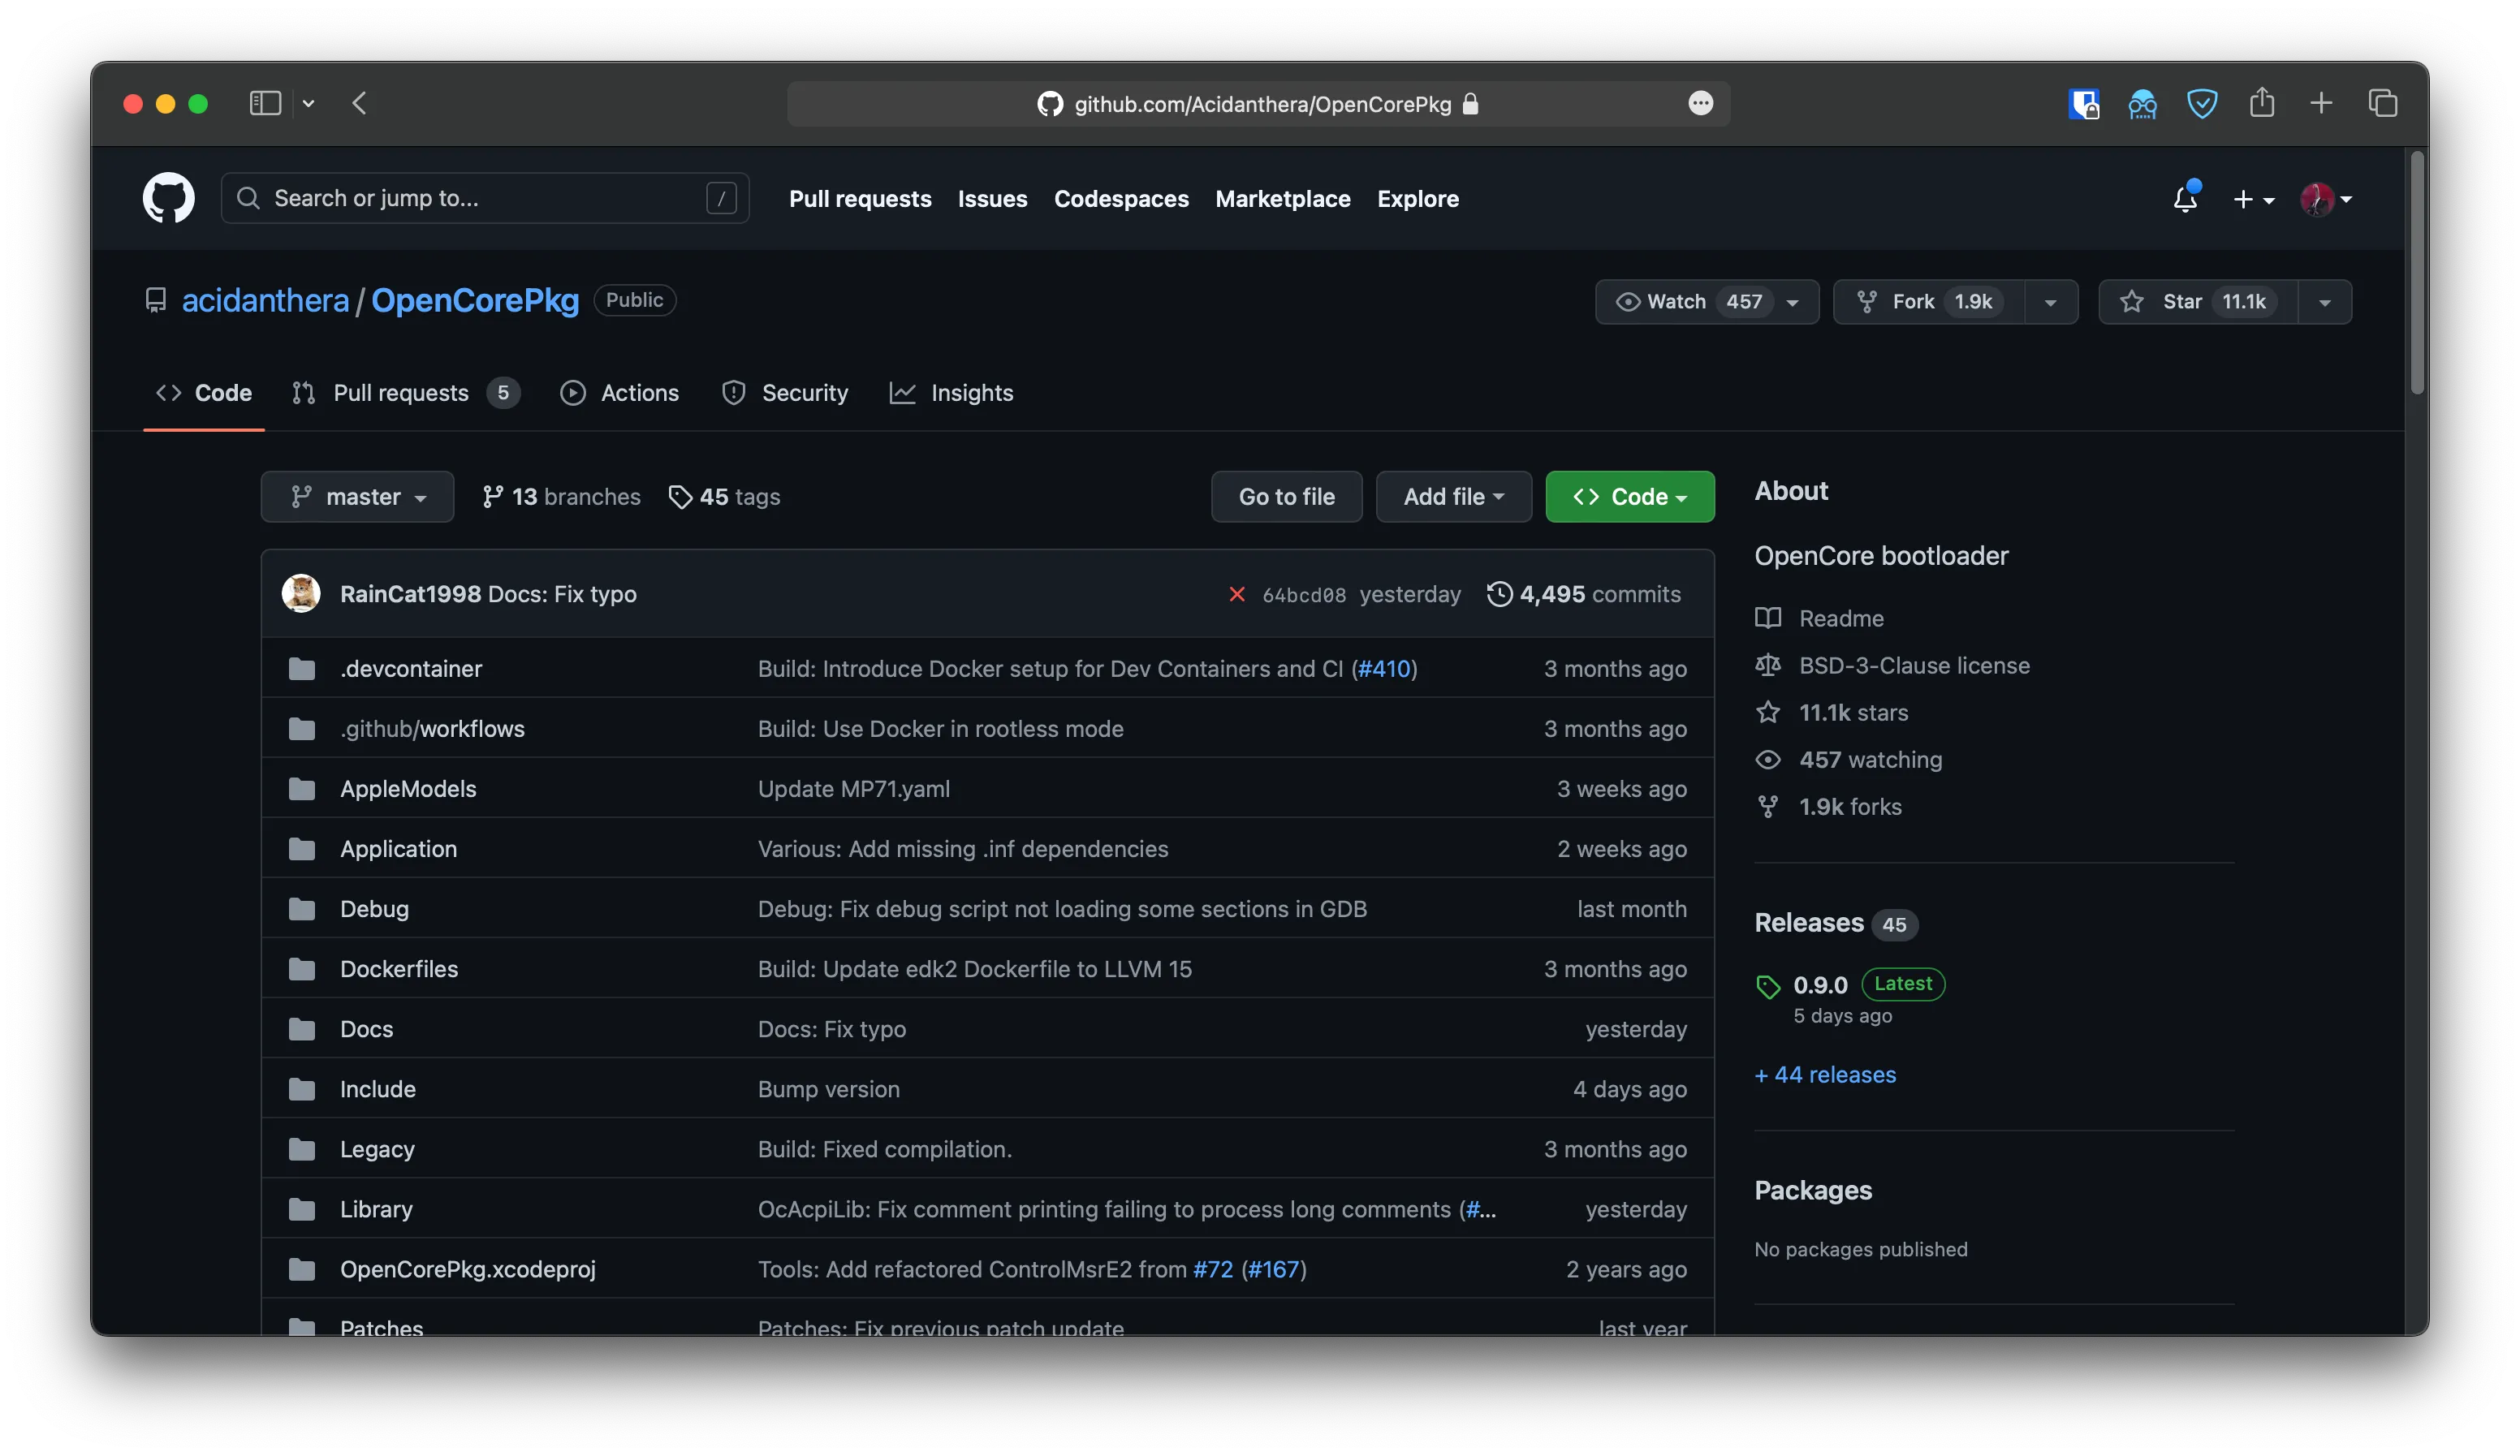Switch to the Actions tab
Image resolution: width=2520 pixels, height=1456 pixels.
point(620,393)
